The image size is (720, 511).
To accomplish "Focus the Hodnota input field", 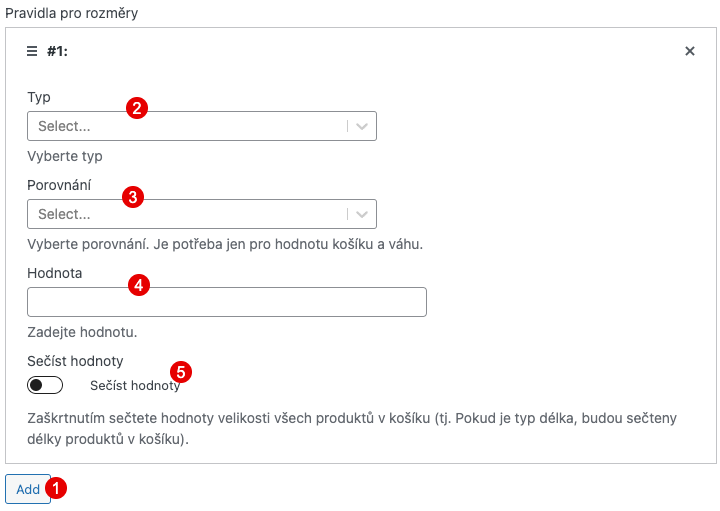I will [x=227, y=302].
